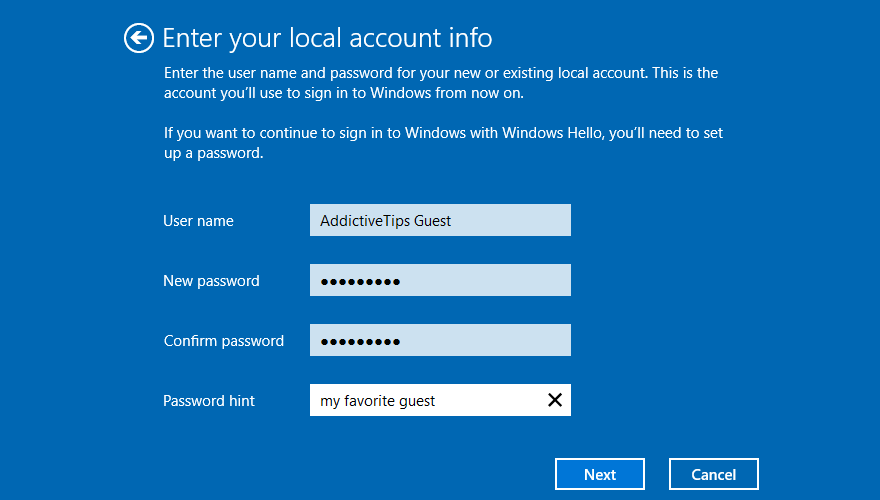Click the 'Confirm password' label

click(223, 341)
